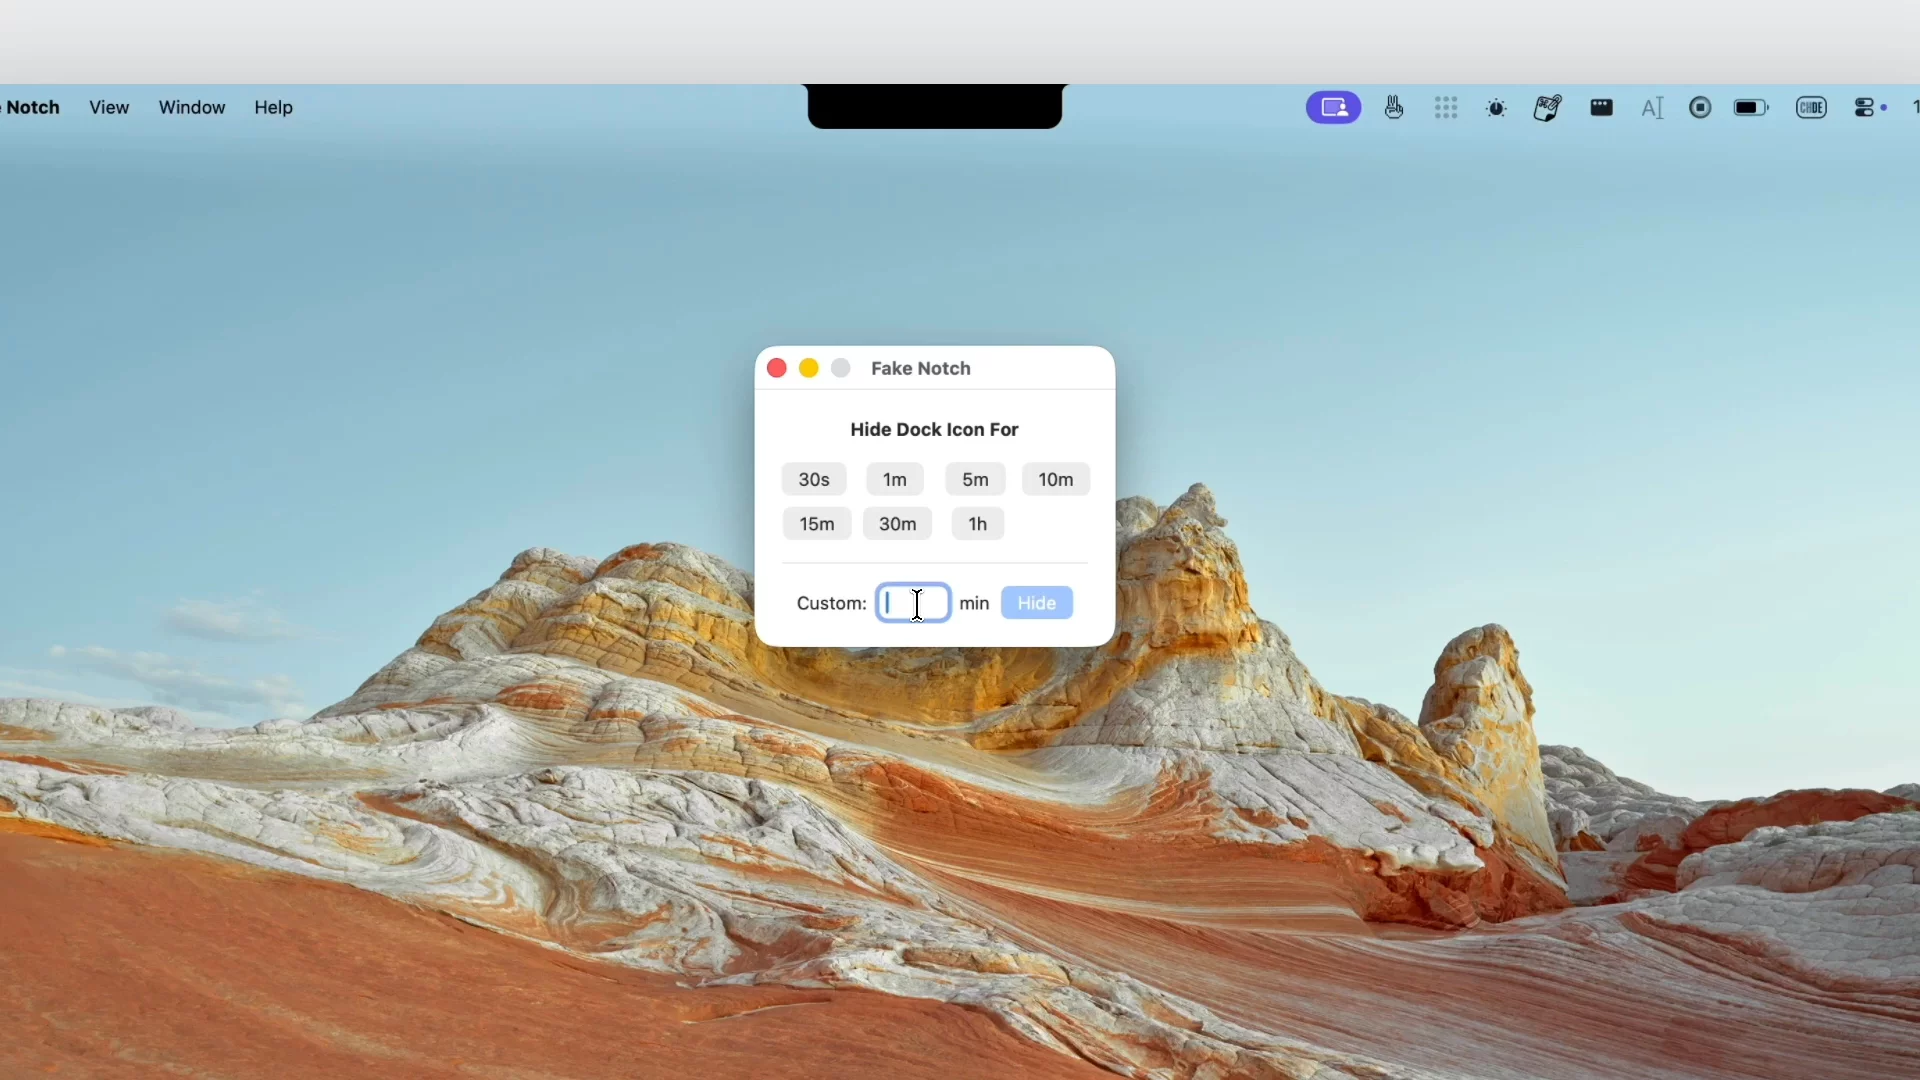The height and width of the screenshot is (1080, 1920).
Task: Open the clipboard manager menu bar icon
Action: click(1547, 107)
